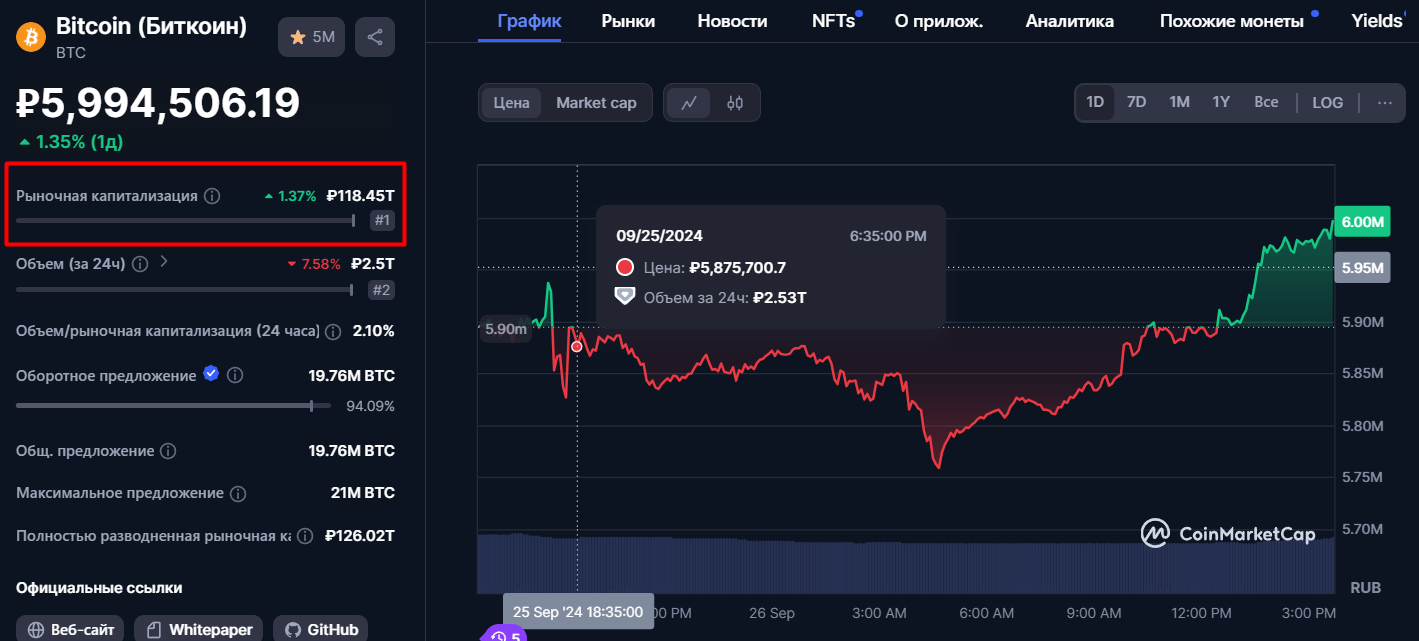Open info icon beside Рыночная капитализация

[x=212, y=196]
